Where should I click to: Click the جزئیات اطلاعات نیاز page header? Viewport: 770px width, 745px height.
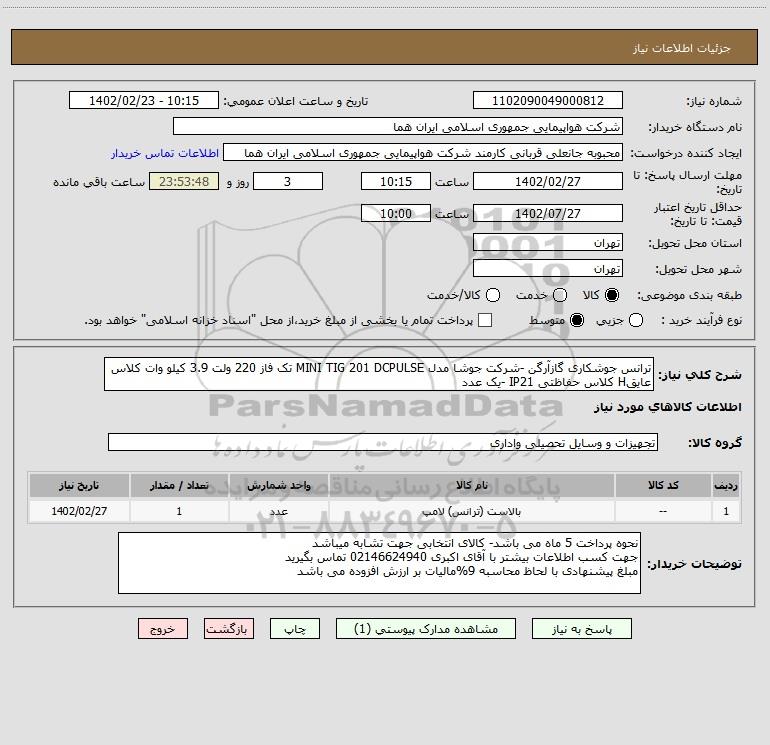point(682,48)
